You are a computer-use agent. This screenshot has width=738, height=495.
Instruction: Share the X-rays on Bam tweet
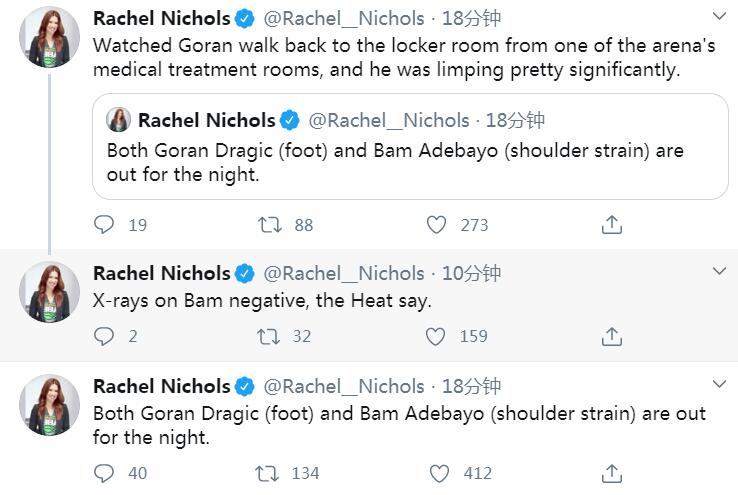coord(612,337)
